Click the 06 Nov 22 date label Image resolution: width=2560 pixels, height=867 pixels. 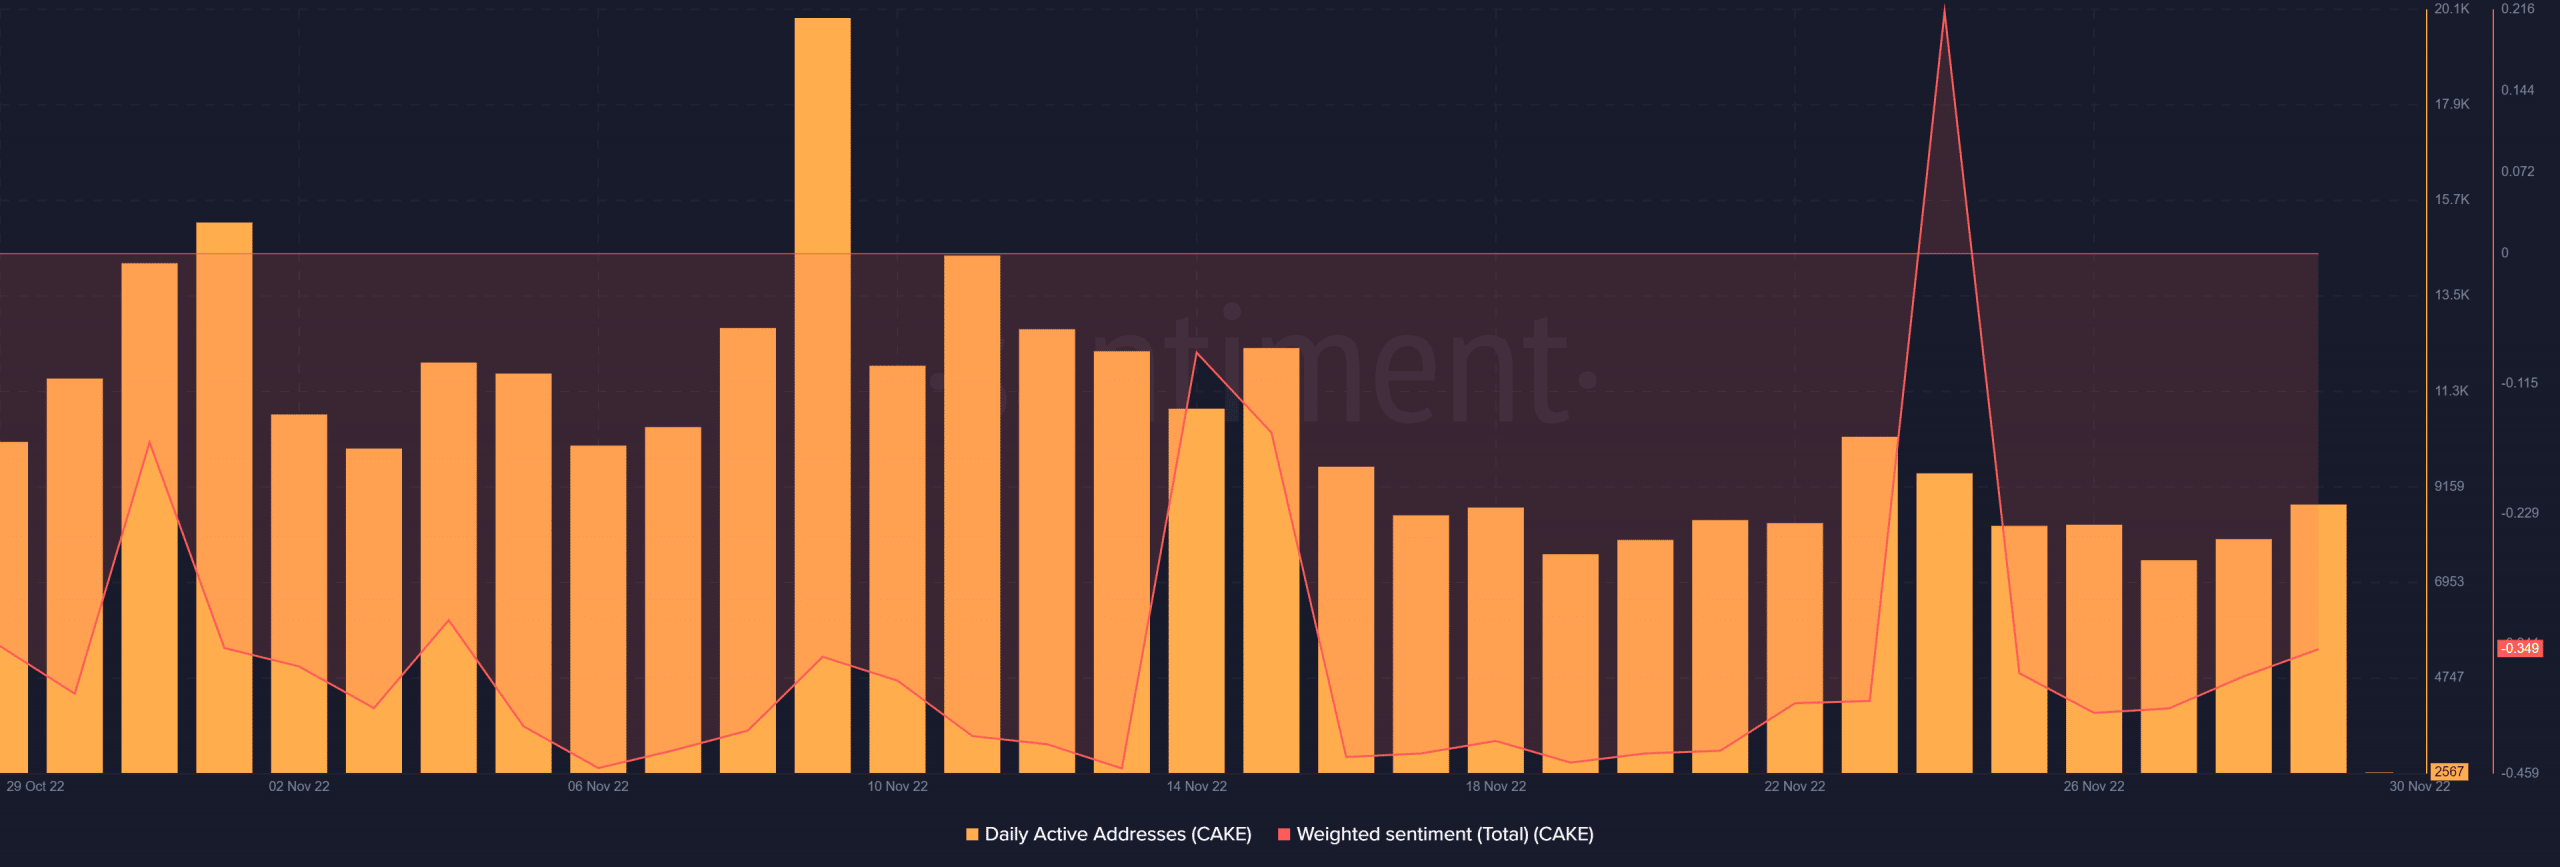pos(598,786)
